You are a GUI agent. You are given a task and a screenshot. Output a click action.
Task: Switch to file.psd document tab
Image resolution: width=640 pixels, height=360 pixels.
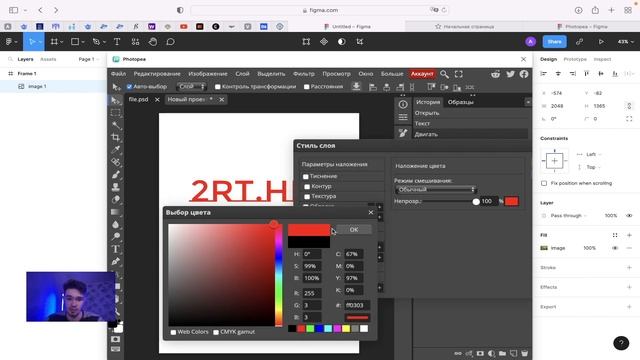[x=138, y=99]
